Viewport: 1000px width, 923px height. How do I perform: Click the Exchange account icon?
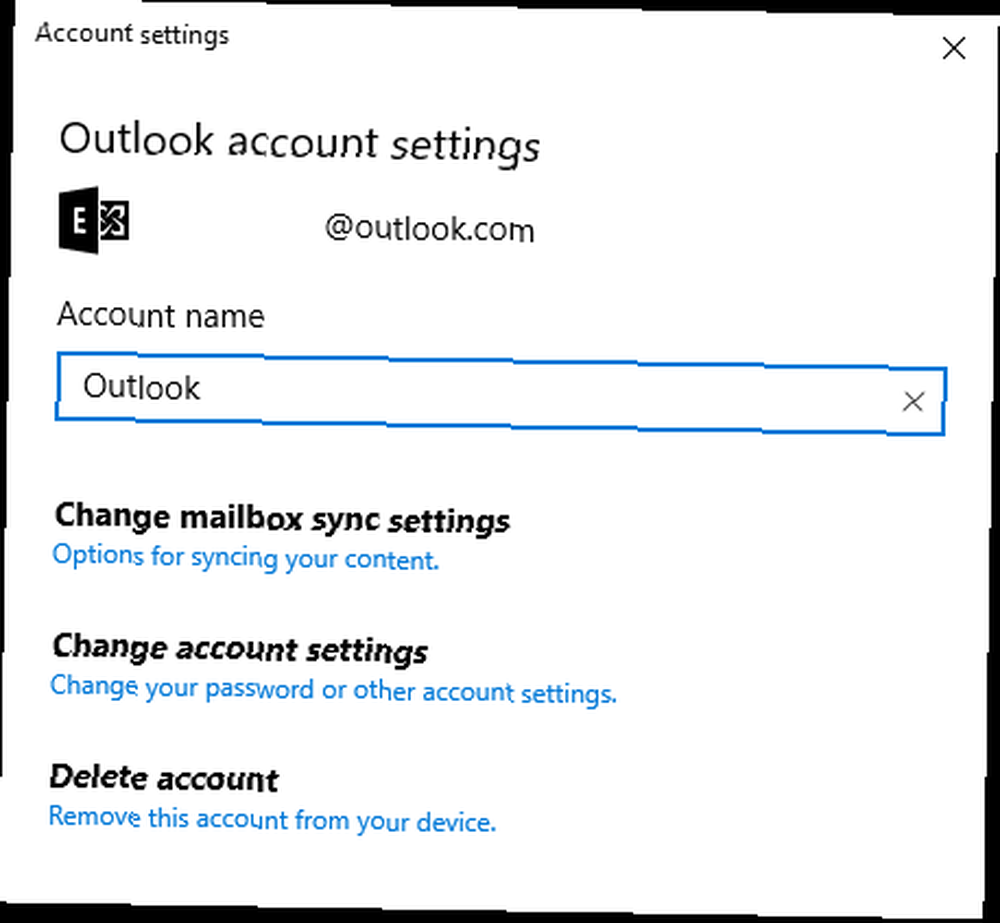coord(94,220)
